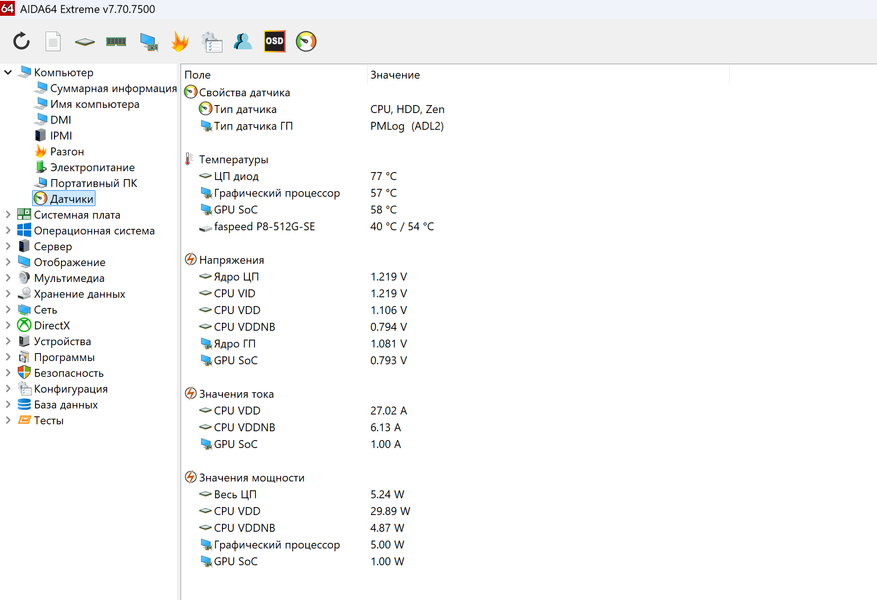Click the user contact toolbar icon
The height and width of the screenshot is (600, 877).
243,41
